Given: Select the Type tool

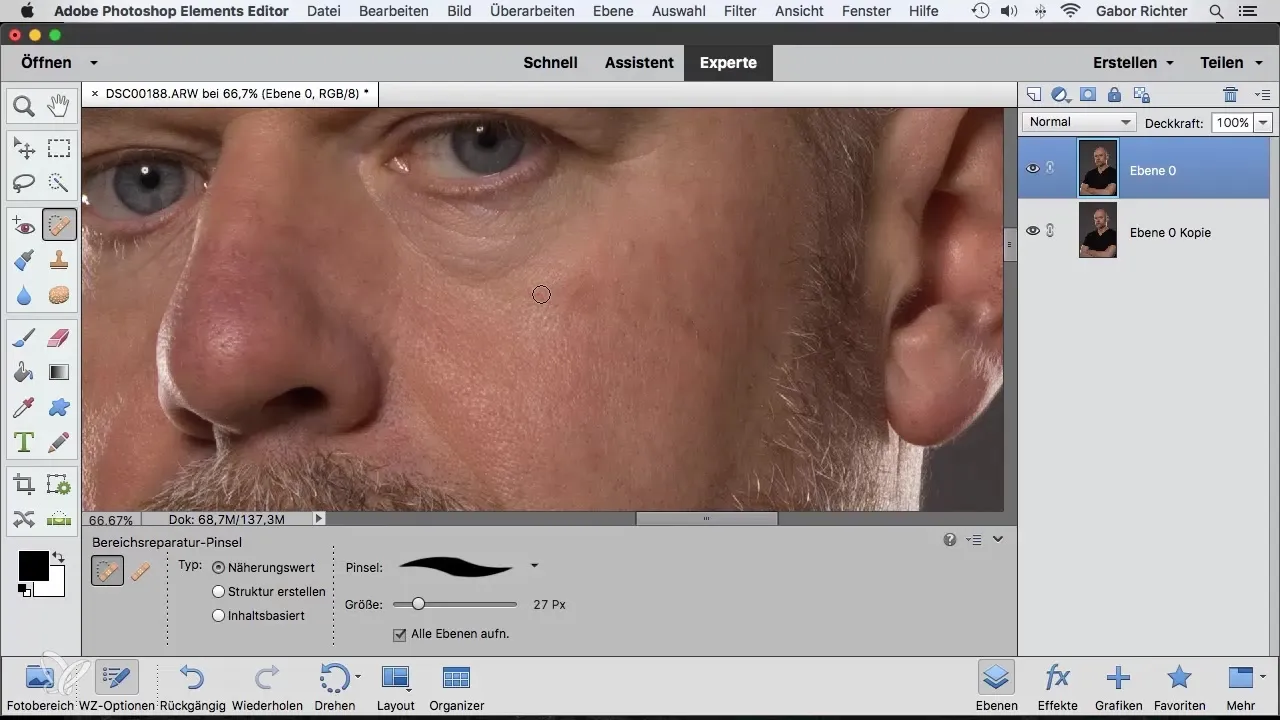Looking at the screenshot, I should coord(24,441).
